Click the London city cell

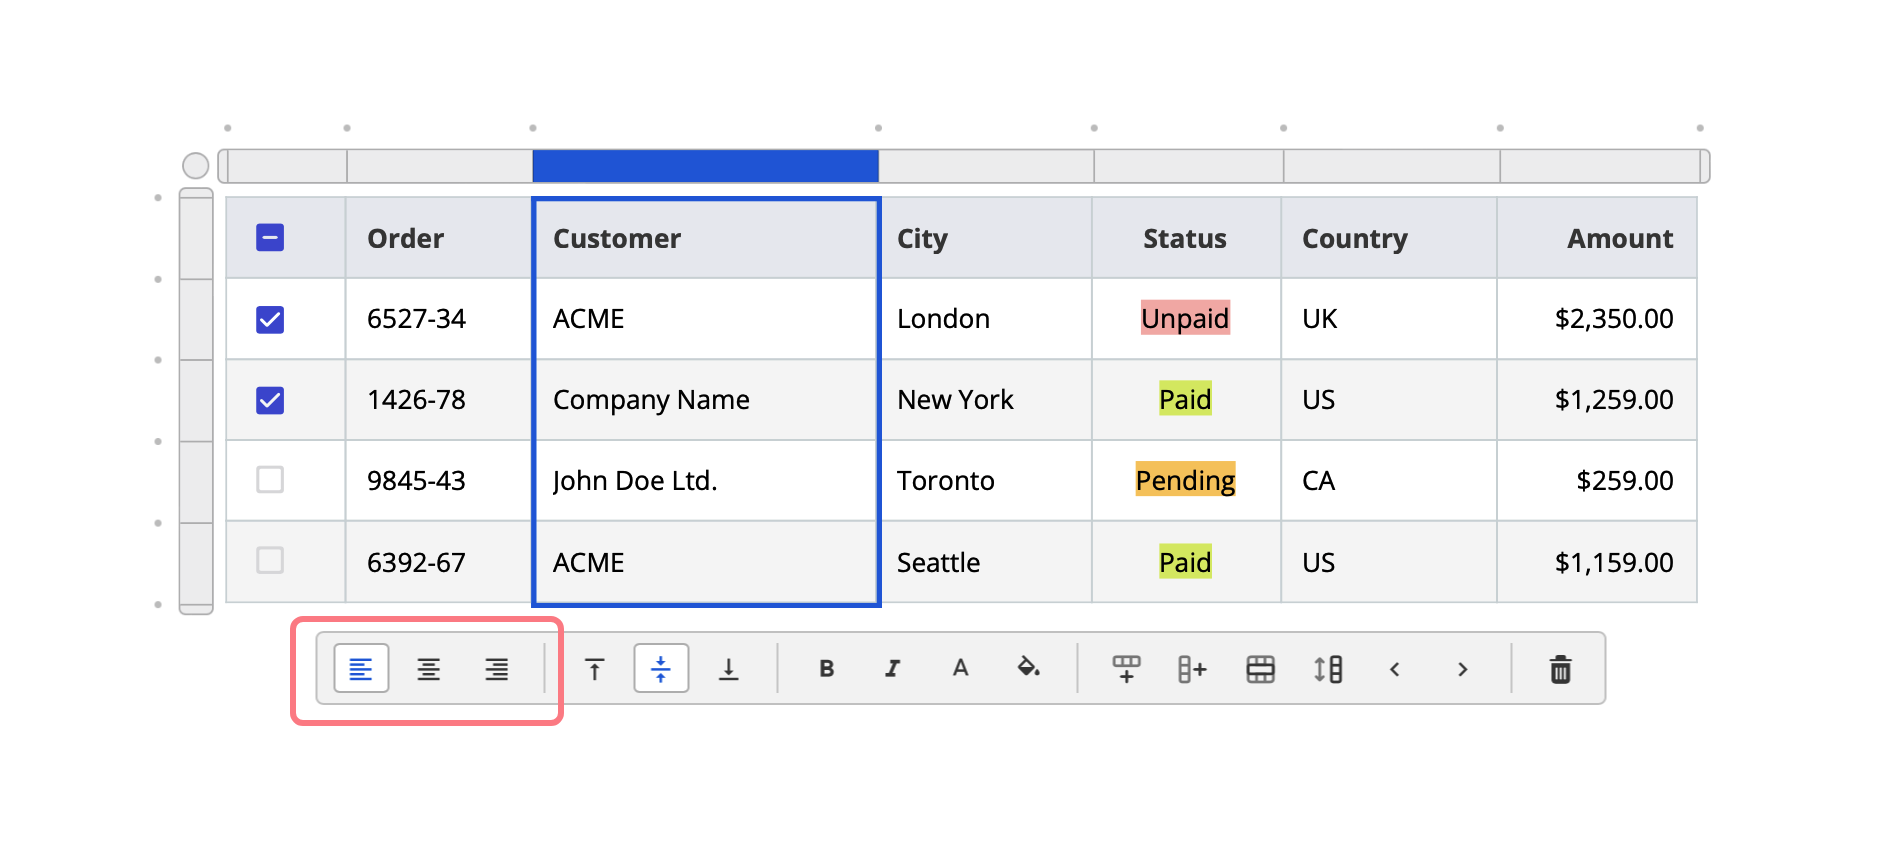click(986, 319)
